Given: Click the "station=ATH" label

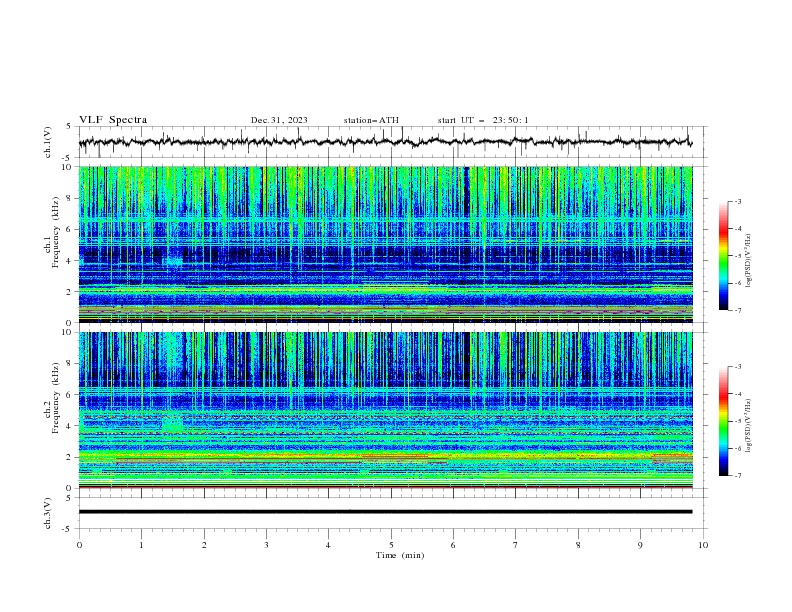Looking at the screenshot, I should (x=371, y=120).
